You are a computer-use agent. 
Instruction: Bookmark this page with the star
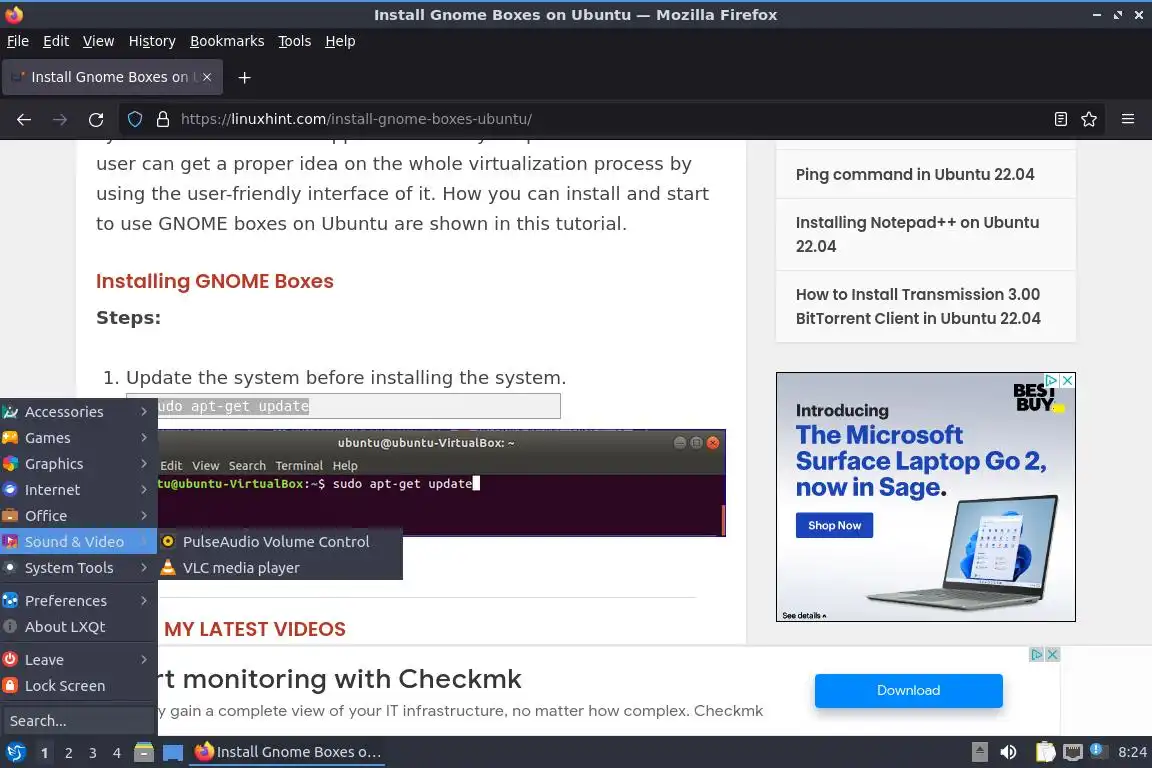[1089, 119]
